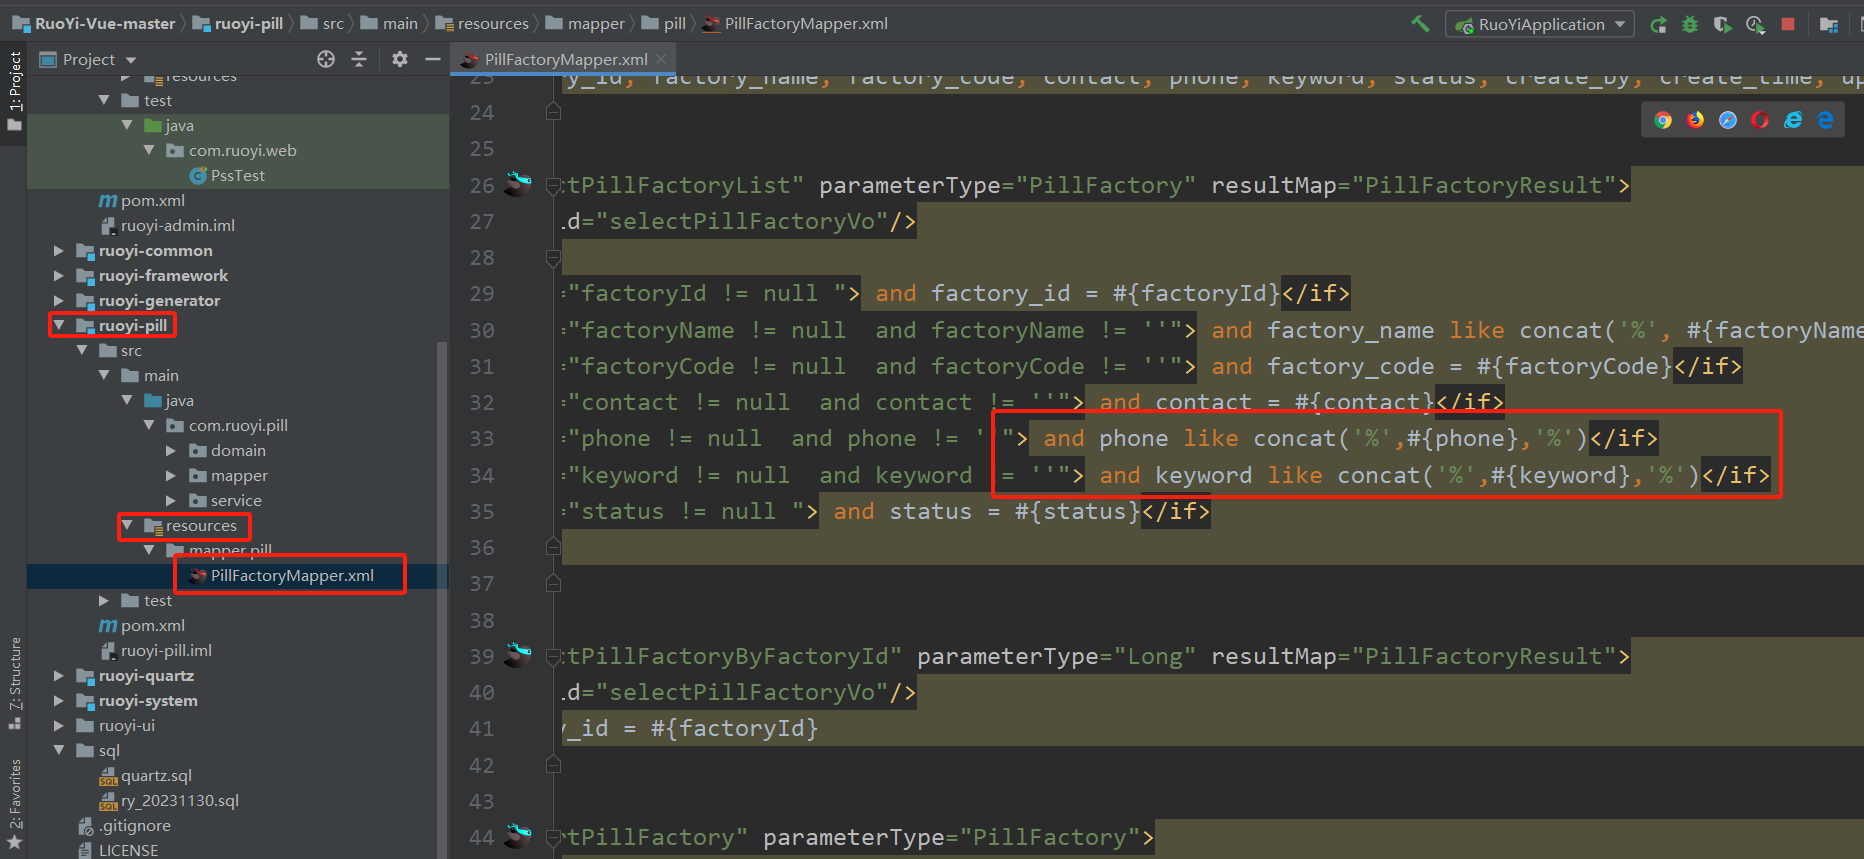Image resolution: width=1864 pixels, height=859 pixels.
Task: Collapse the ruoyi-pill module node
Action: [59, 325]
